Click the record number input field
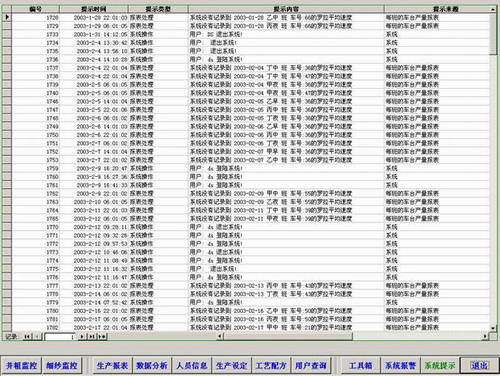This screenshot has width=500, height=376. [x=60, y=337]
